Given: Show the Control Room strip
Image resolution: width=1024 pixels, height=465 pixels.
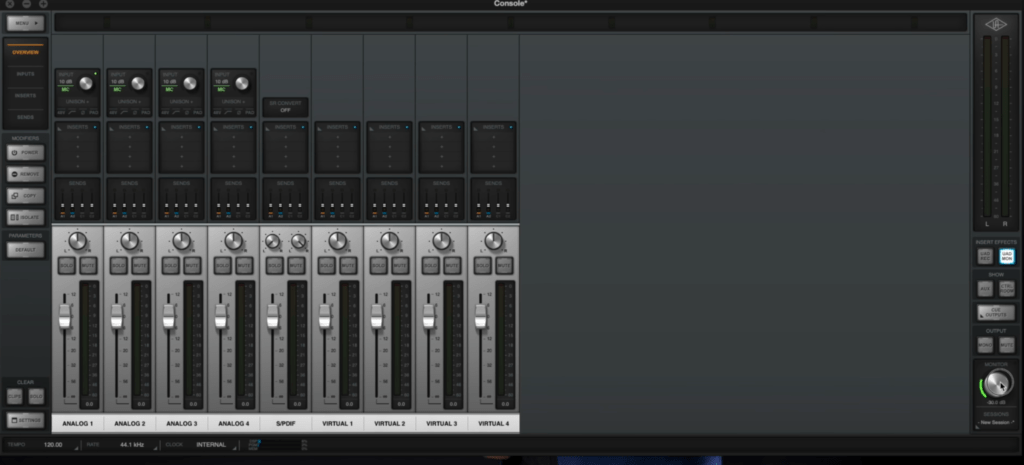Looking at the screenshot, I should pos(1006,288).
